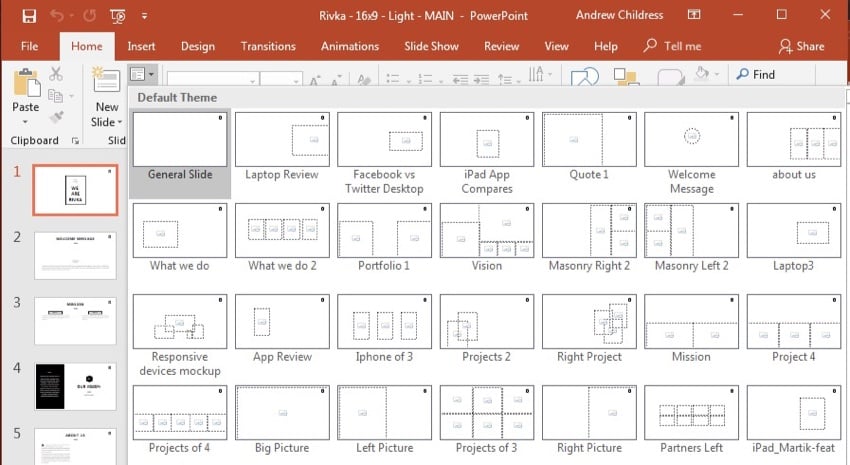Choose the Quote 1 layout

(x=589, y=146)
